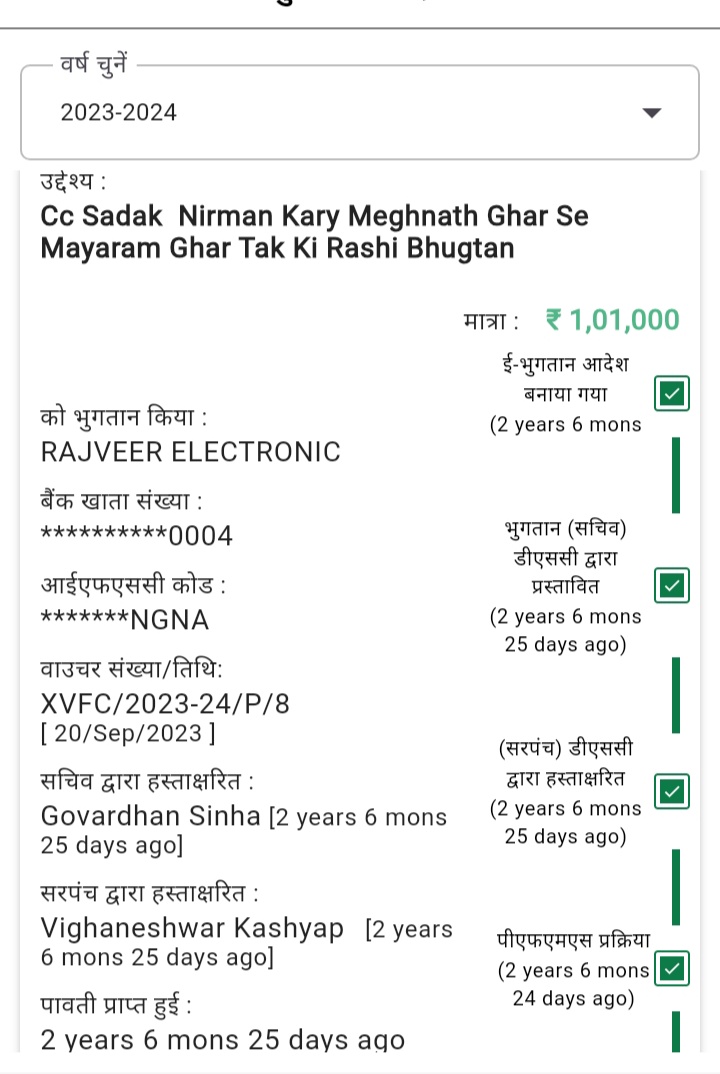
Task: Click voucher number XVFC/2023-24/P/8
Action: [165, 704]
